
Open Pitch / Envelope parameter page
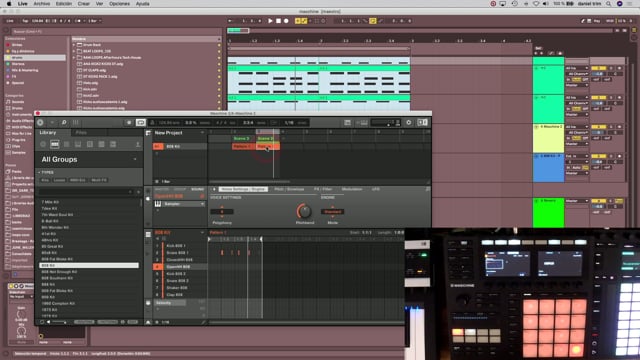(x=289, y=189)
